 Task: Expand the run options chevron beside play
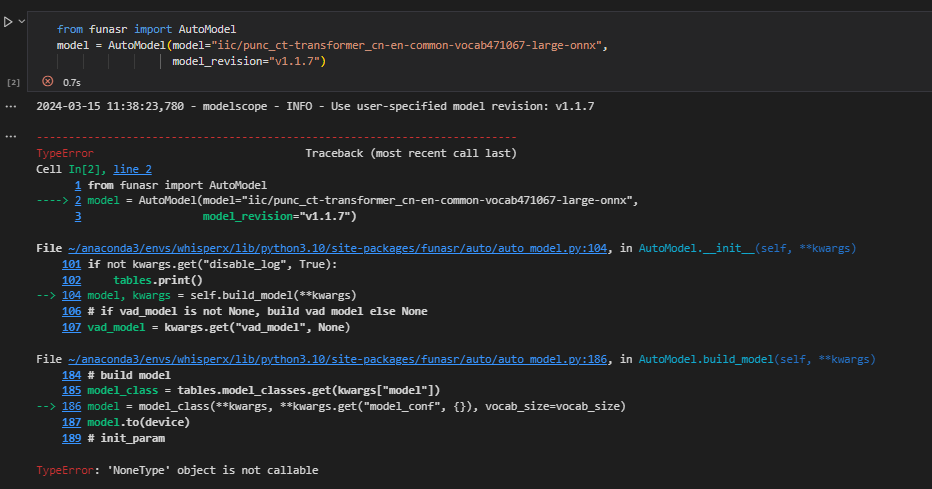click(x=21, y=21)
